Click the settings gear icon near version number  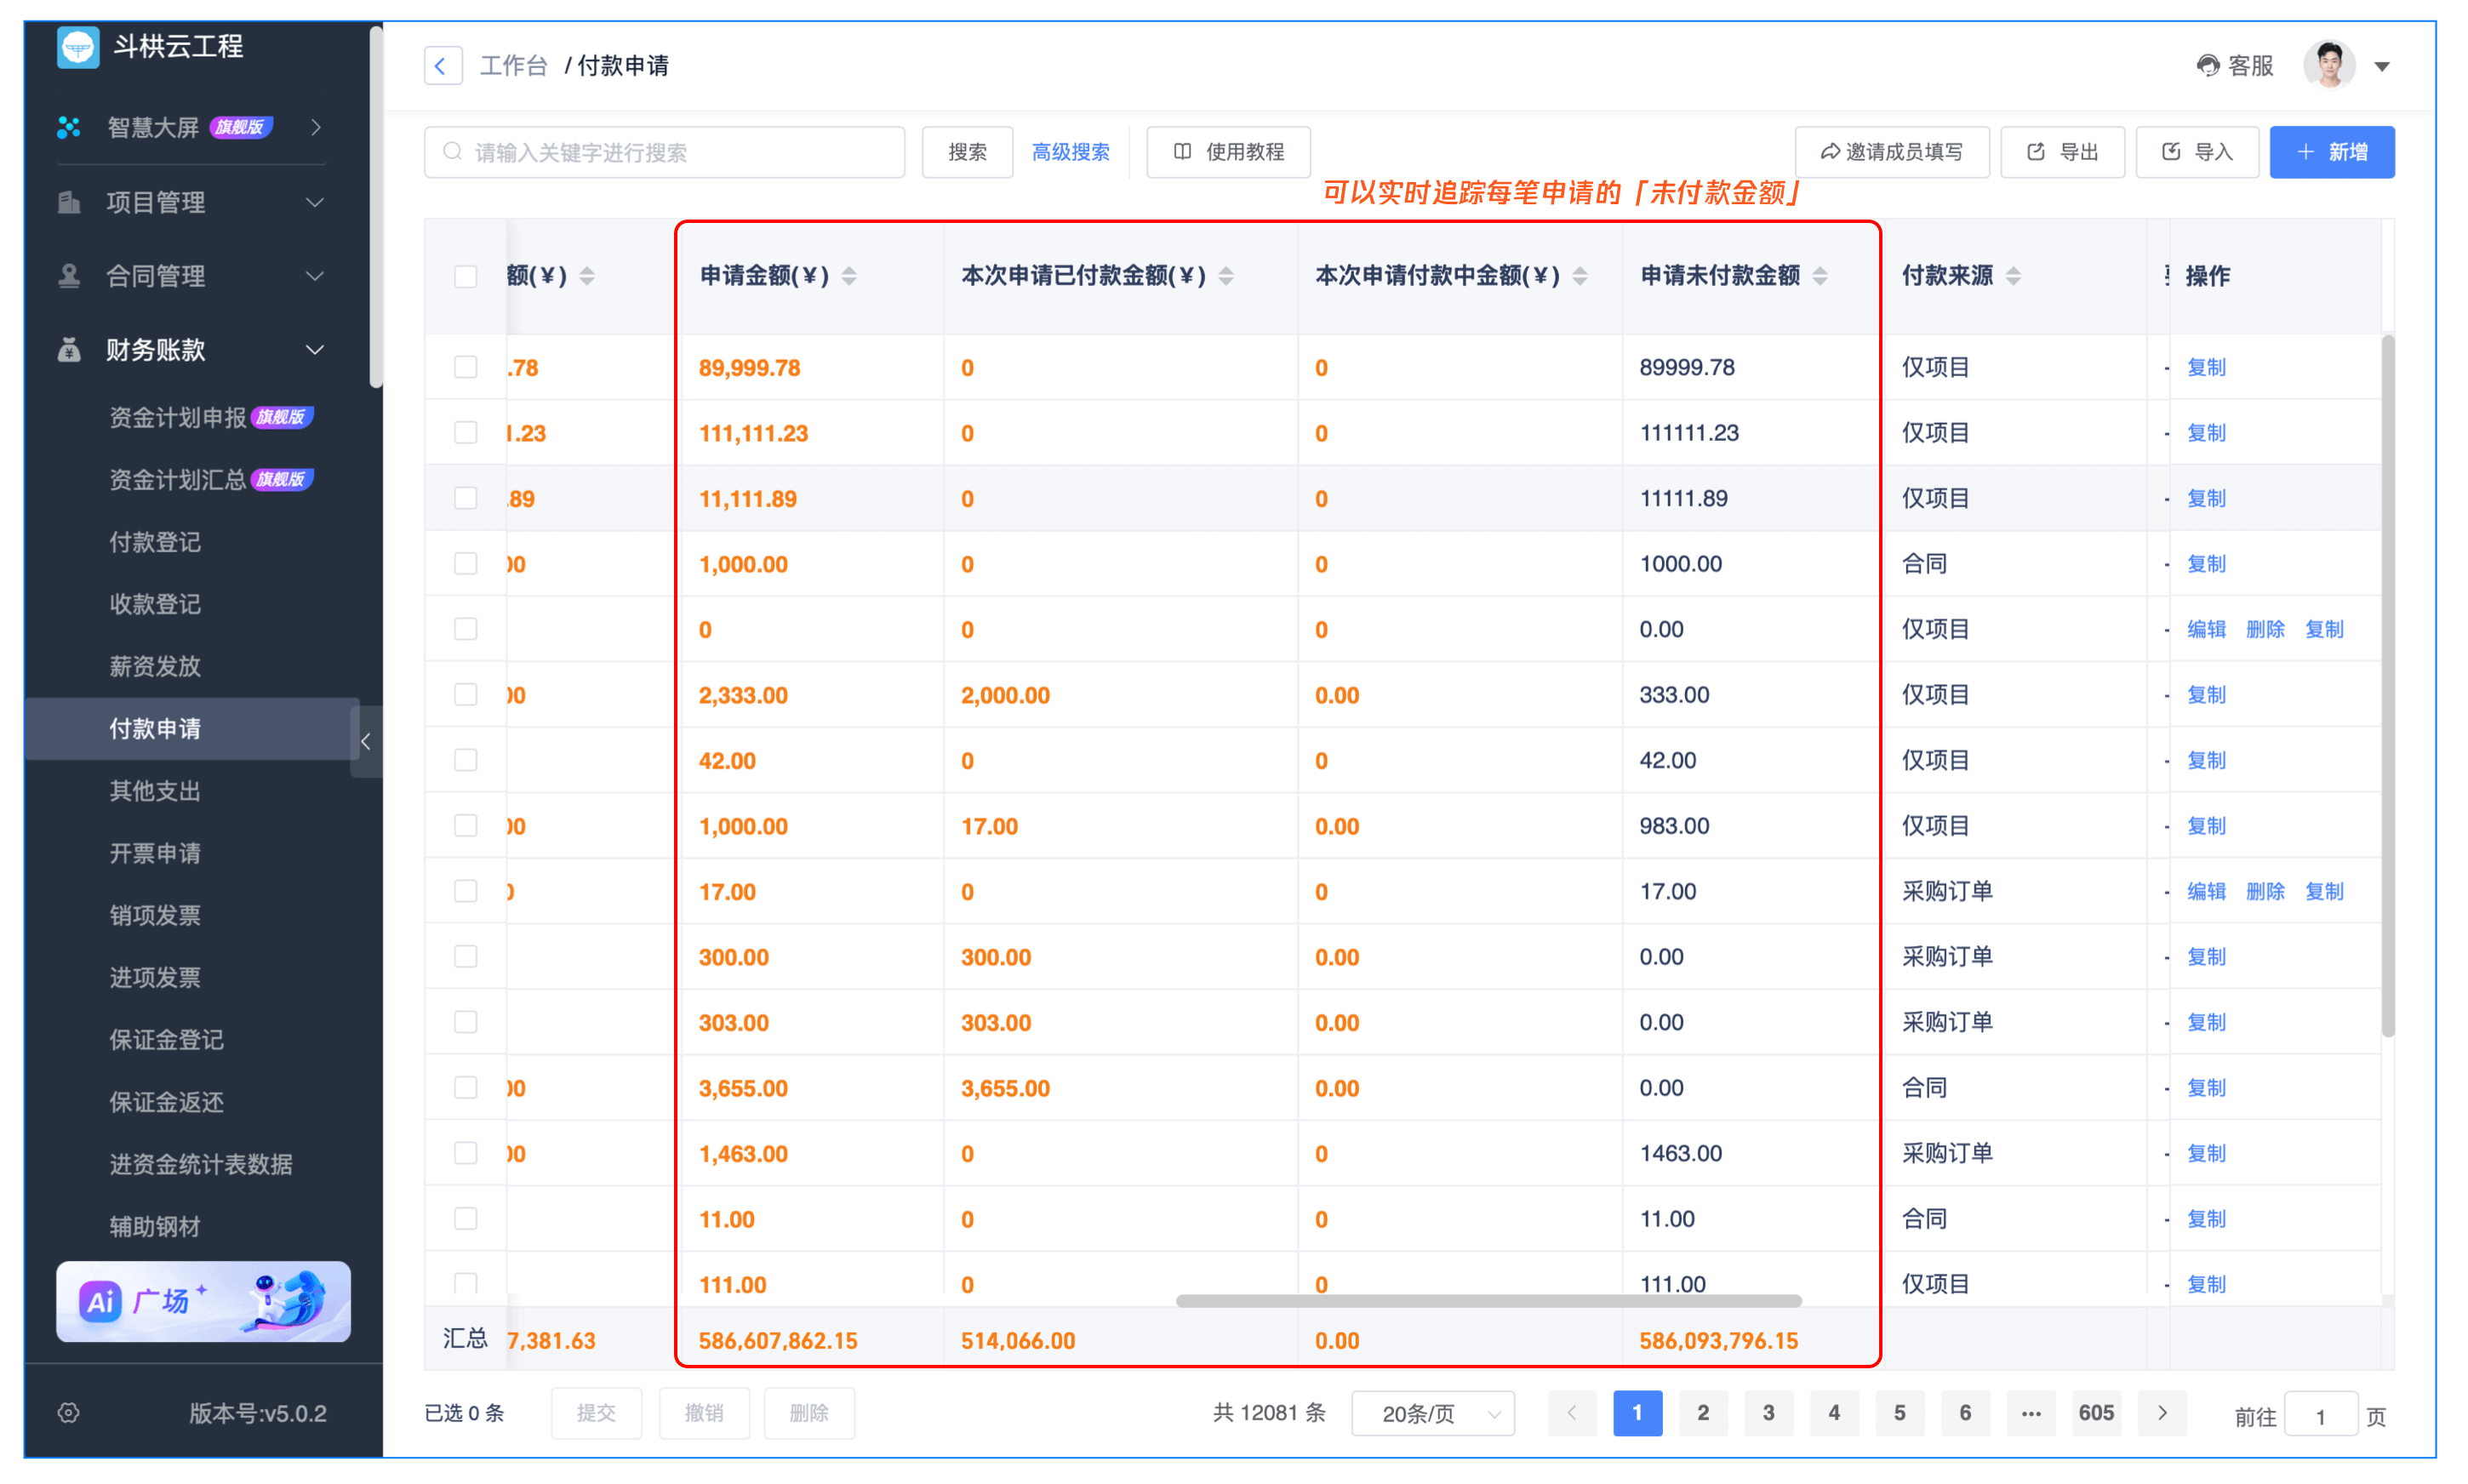click(69, 1412)
